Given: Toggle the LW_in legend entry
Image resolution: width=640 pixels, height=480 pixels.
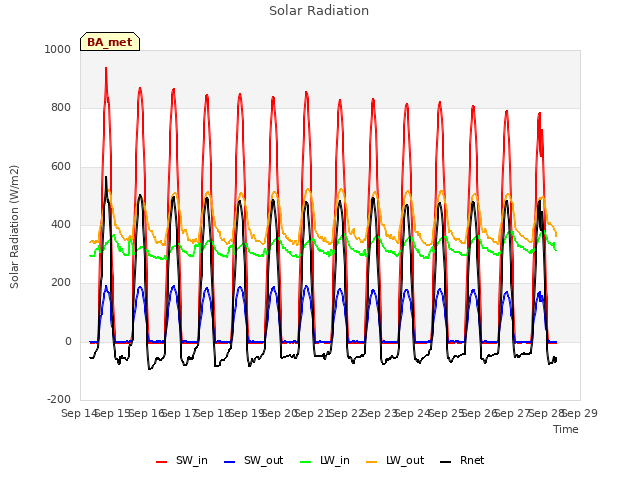Looking at the screenshot, I should coord(324,461).
